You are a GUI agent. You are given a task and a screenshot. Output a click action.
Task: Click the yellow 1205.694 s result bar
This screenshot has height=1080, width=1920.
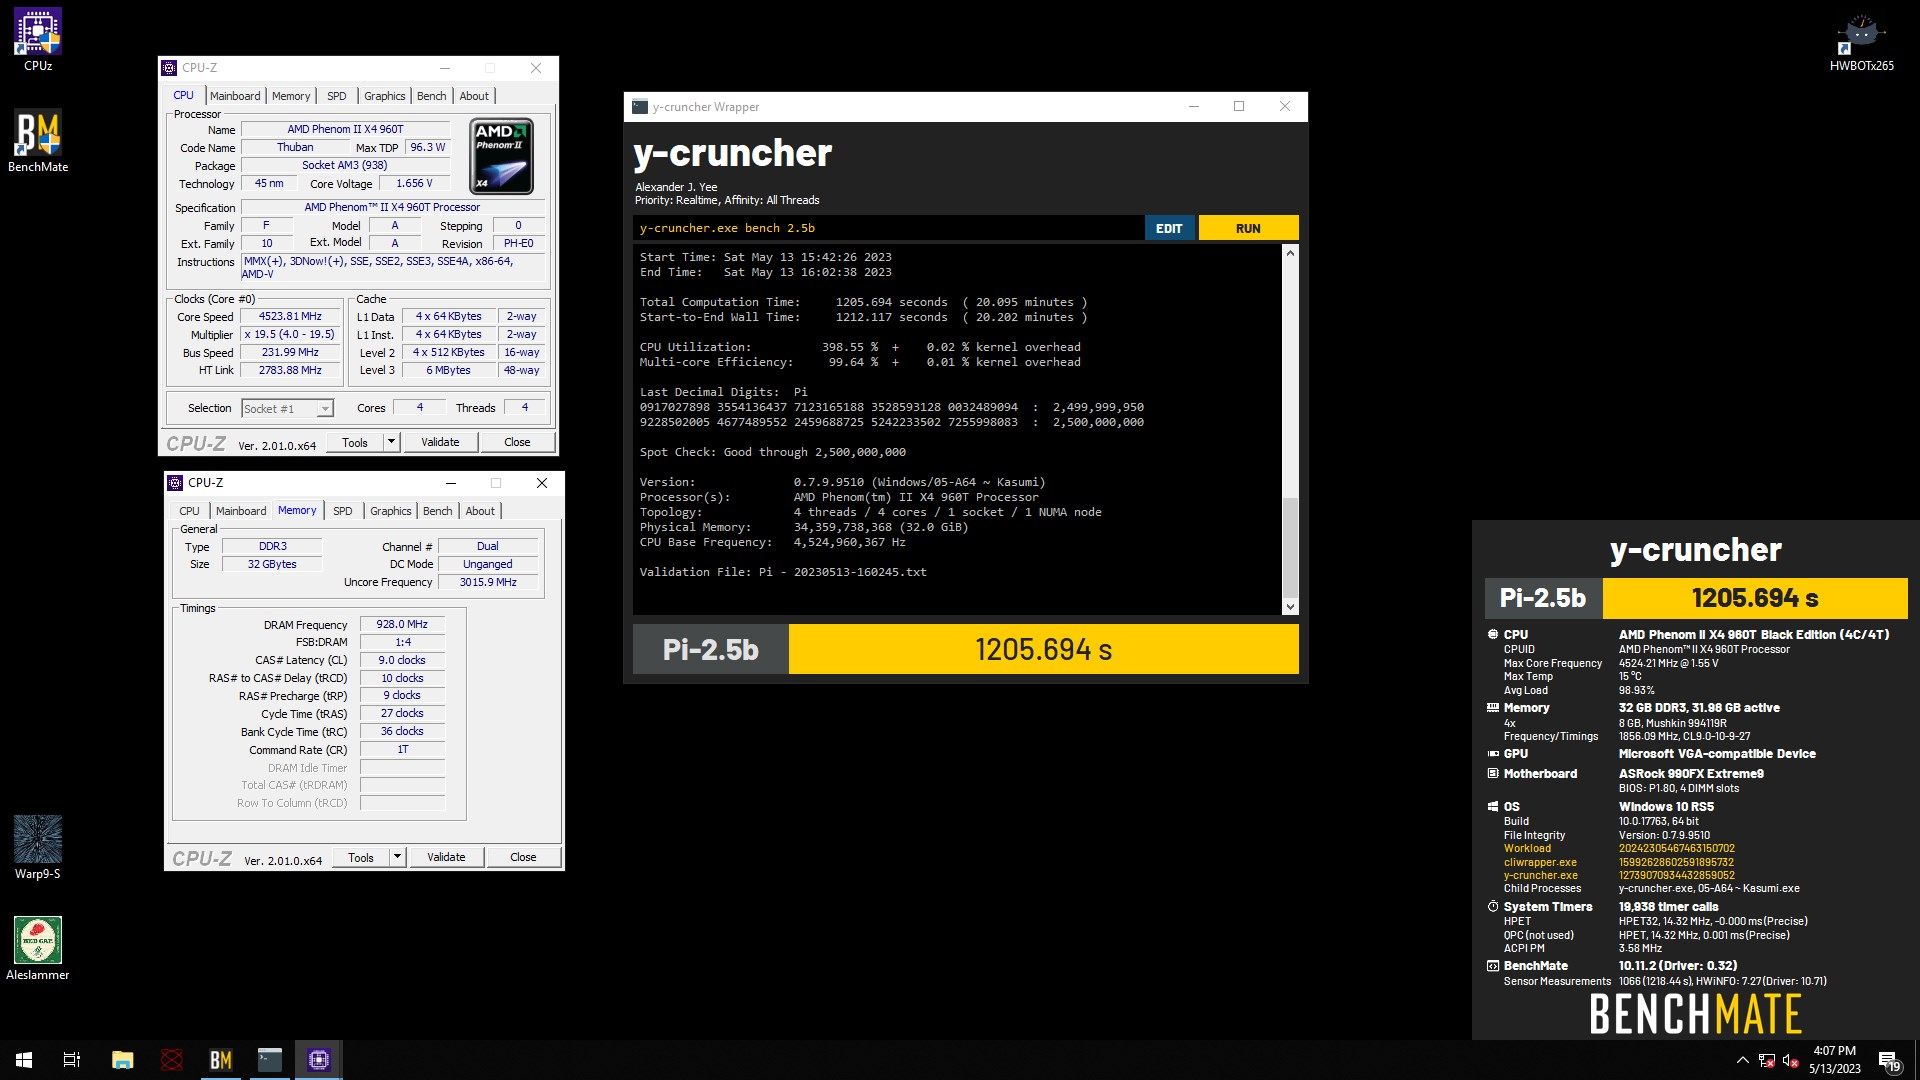click(1043, 649)
